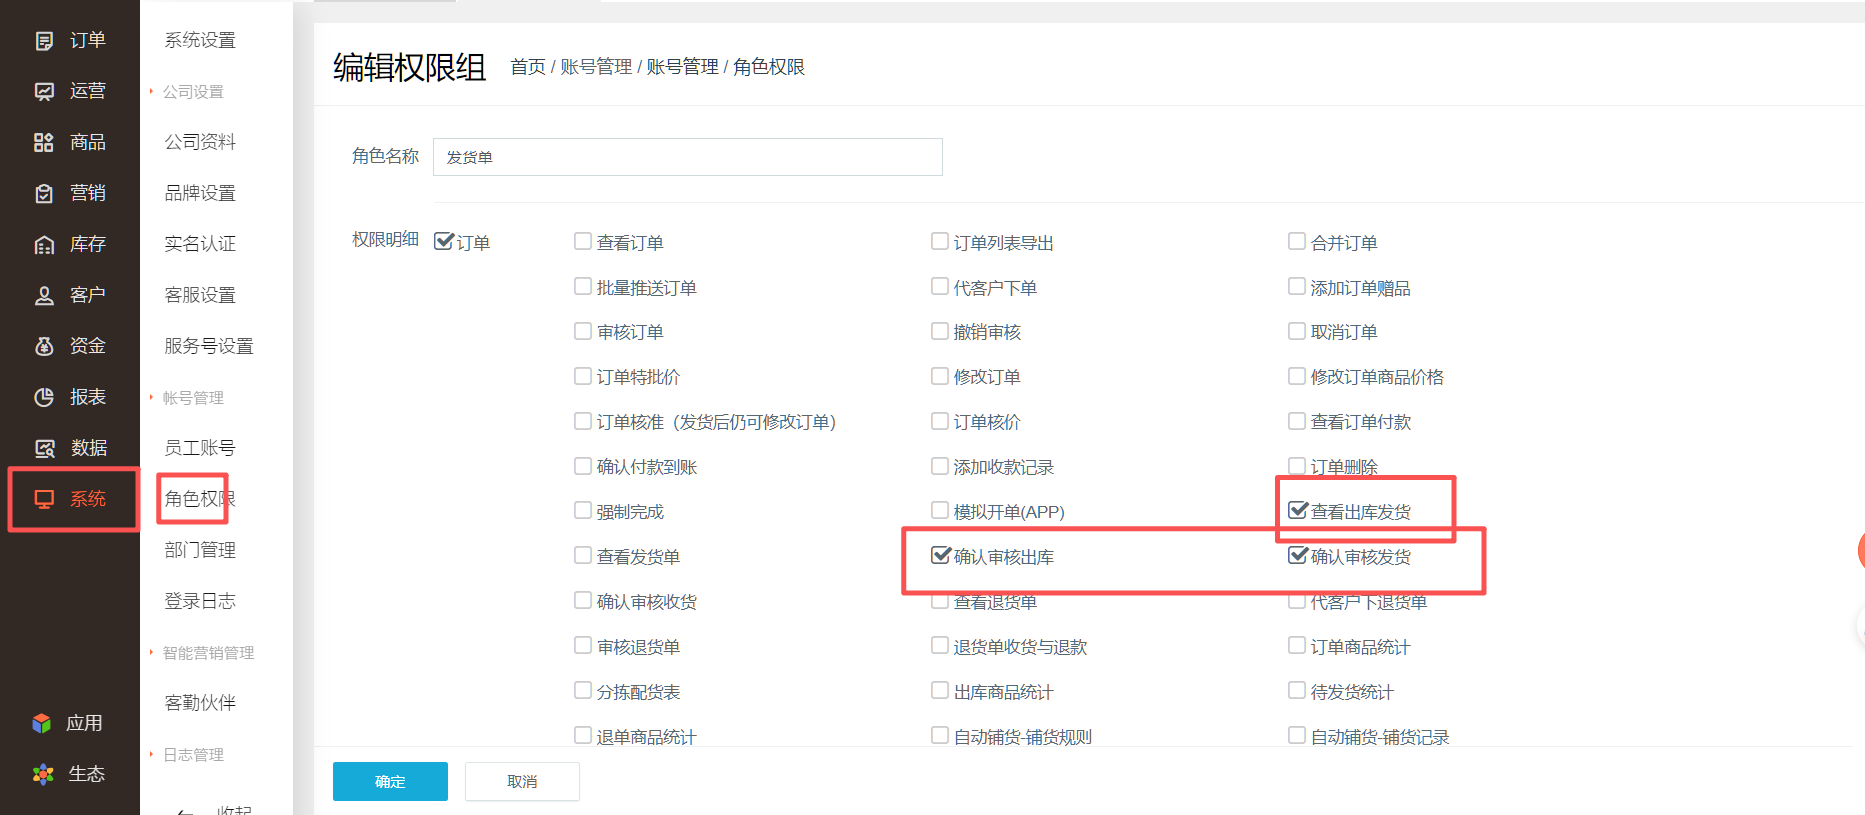
Task: Open 实名认证 menu item
Action: pyautogui.click(x=200, y=244)
